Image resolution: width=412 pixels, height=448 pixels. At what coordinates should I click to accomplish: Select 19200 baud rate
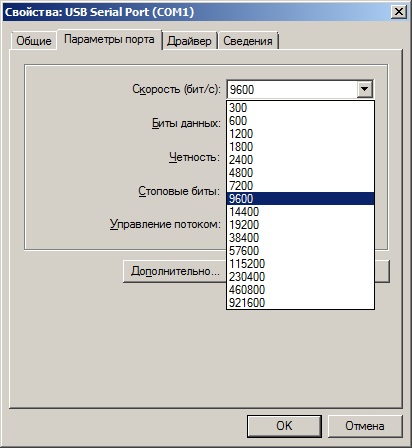pyautogui.click(x=300, y=225)
